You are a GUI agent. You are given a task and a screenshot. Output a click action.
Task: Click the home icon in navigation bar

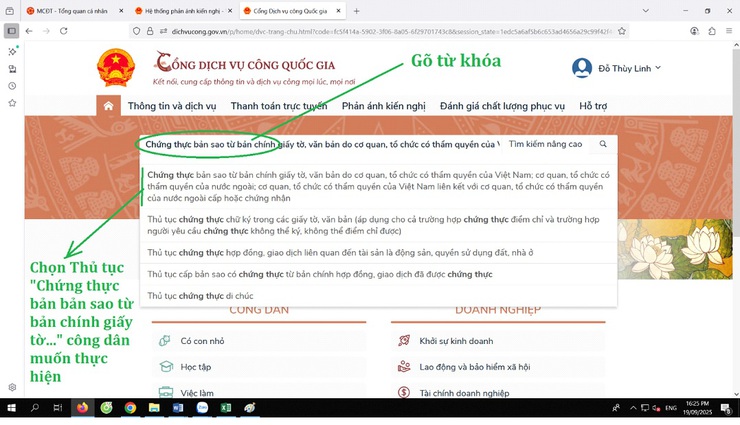[x=109, y=106]
